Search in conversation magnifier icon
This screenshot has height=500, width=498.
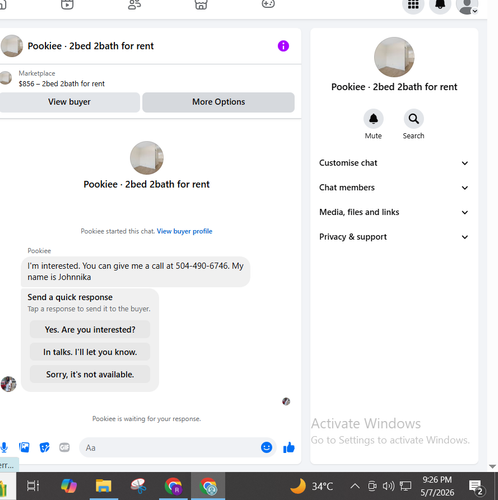click(x=414, y=119)
